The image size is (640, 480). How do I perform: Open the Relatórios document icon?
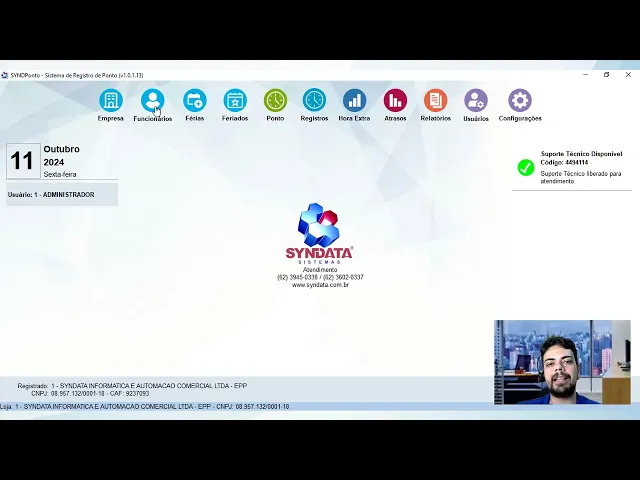point(436,100)
